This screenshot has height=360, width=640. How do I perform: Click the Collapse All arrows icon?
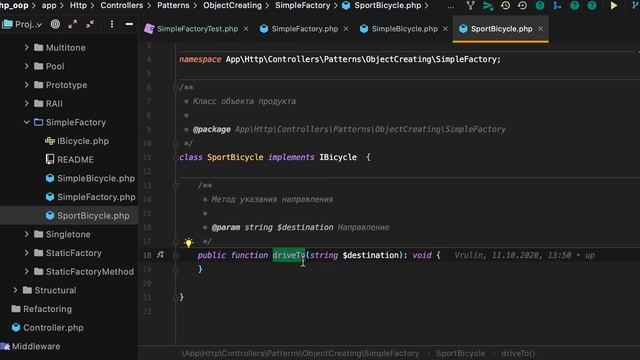90,24
